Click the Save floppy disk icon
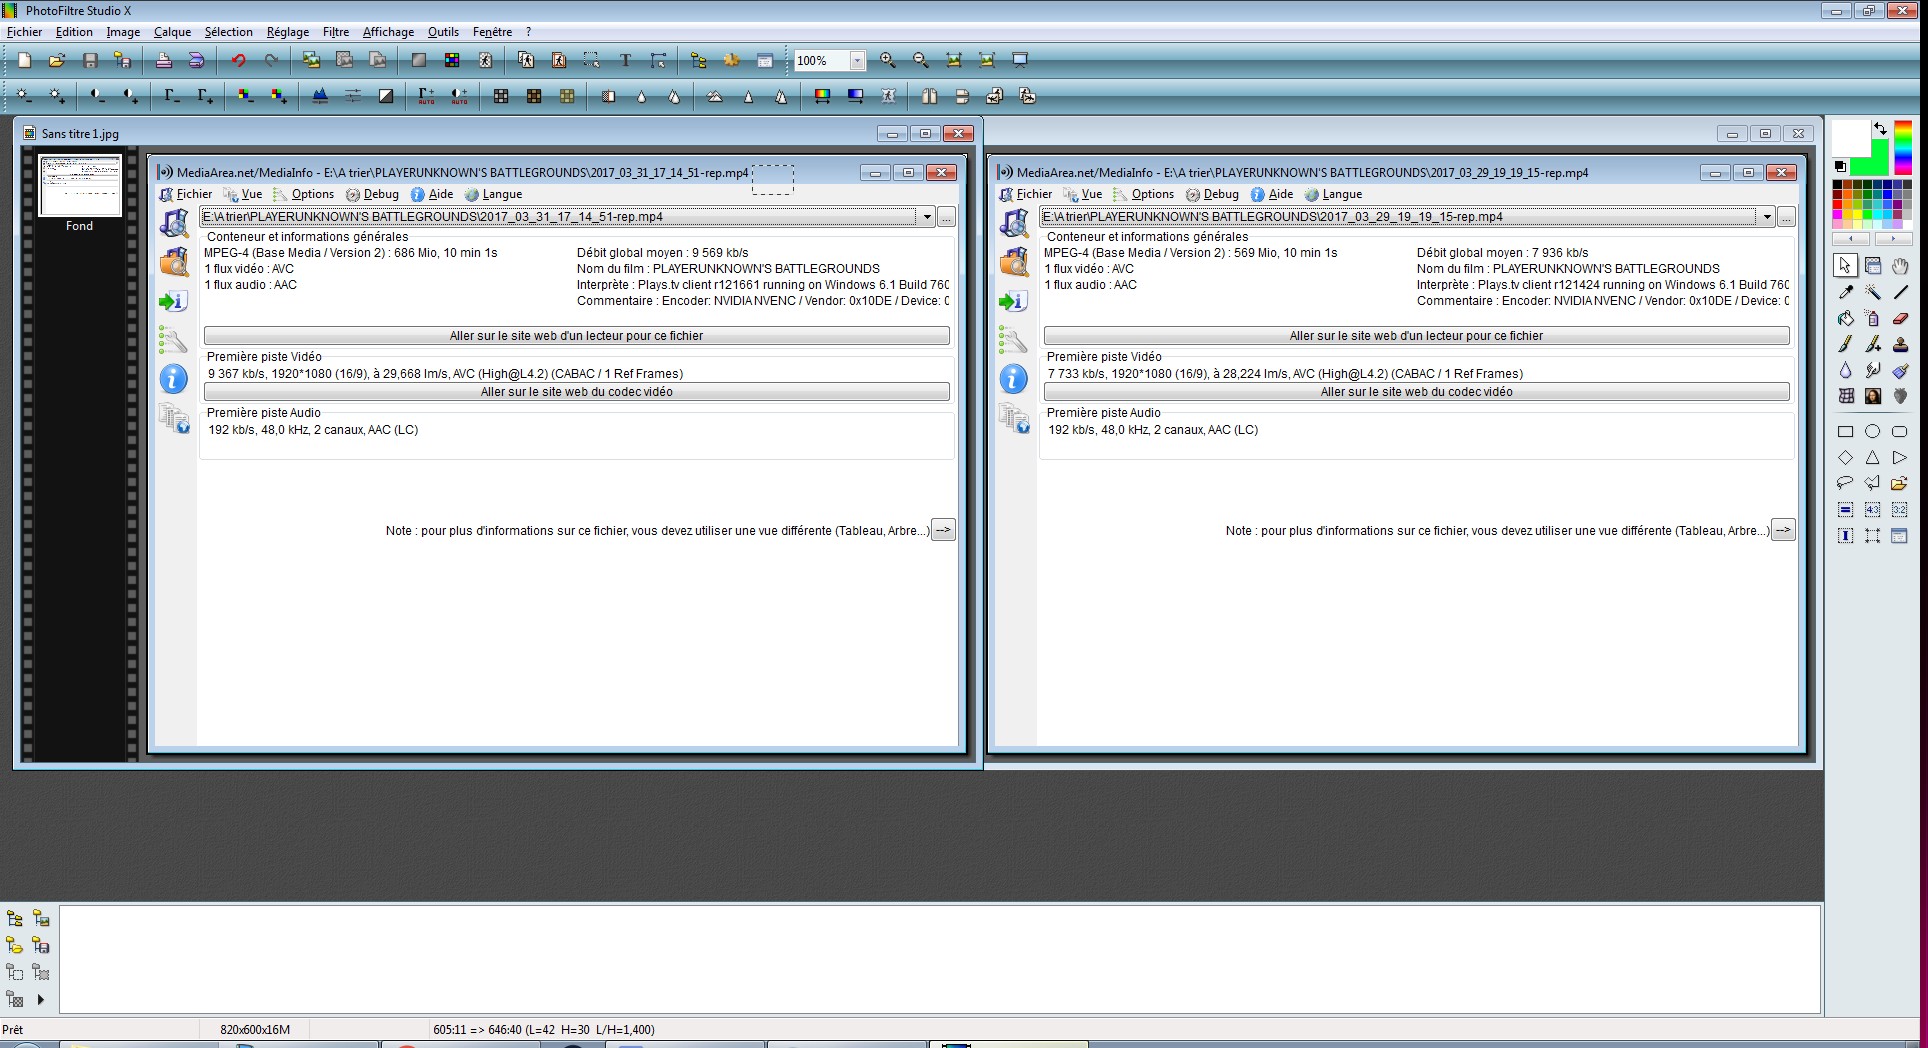The width and height of the screenshot is (1928, 1048). 90,60
